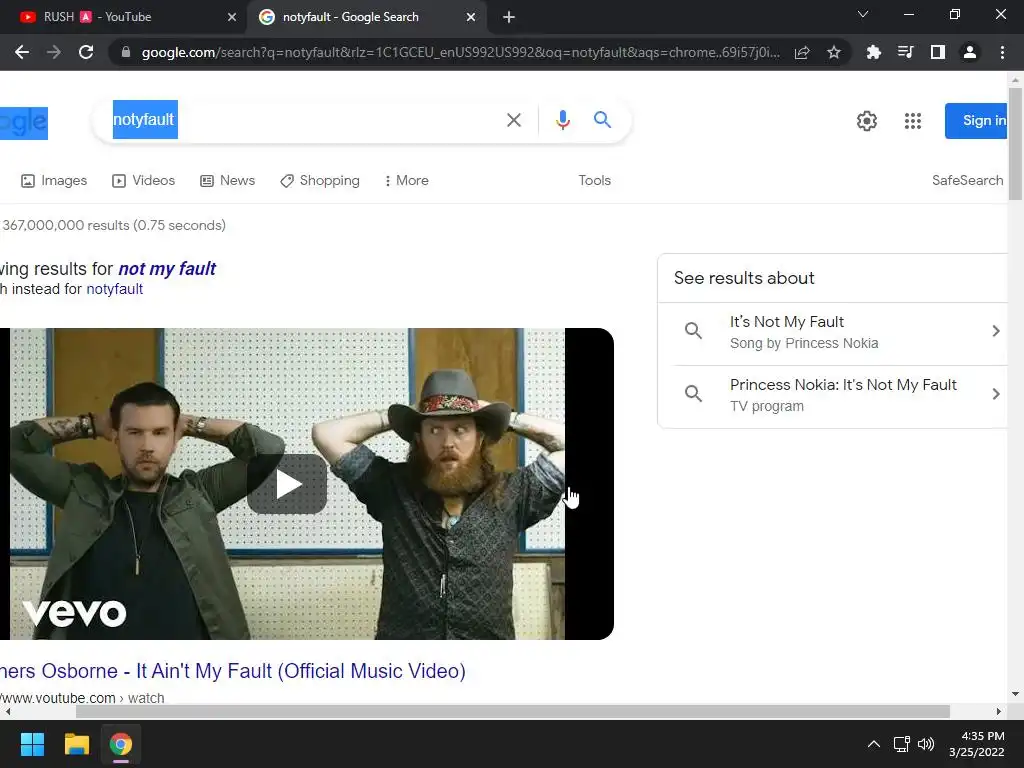1024x768 pixels.
Task: Bookmark this page with the star icon
Action: pyautogui.click(x=834, y=52)
